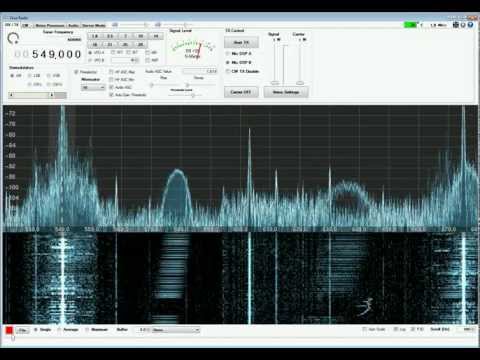The image size is (480, 360).
Task: Open Voice Settings
Action: click(x=286, y=92)
